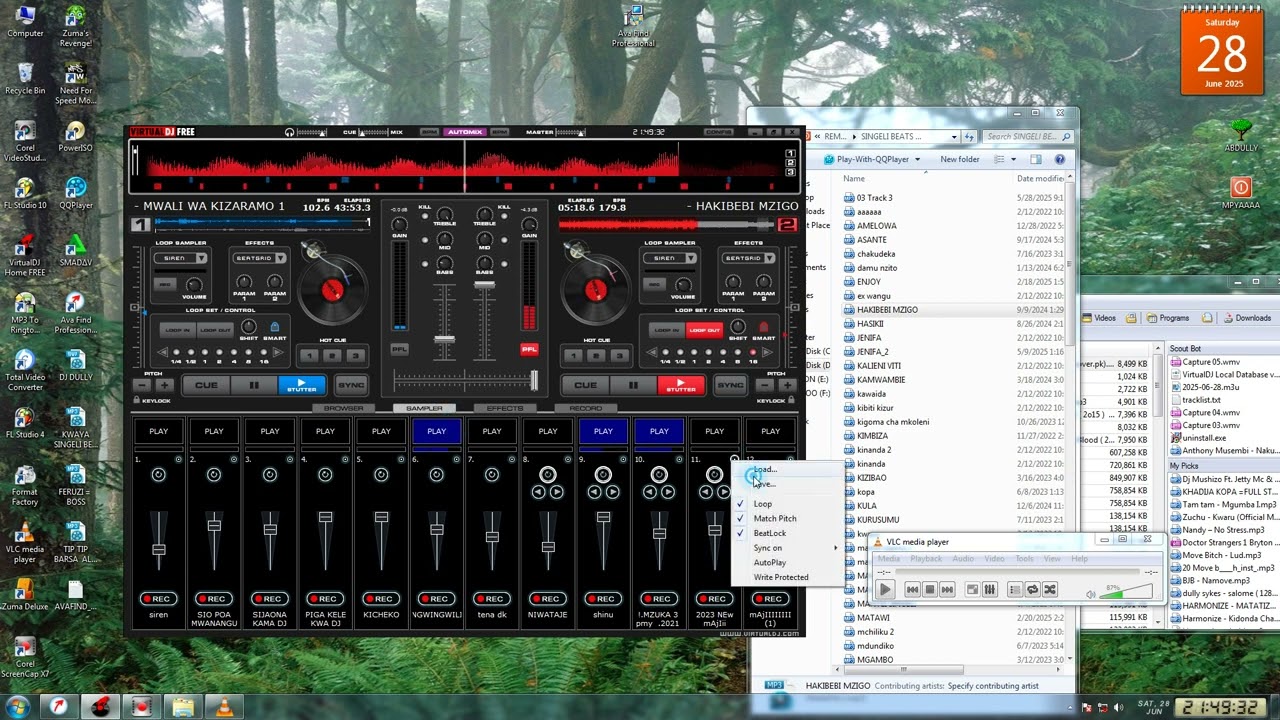Select the FL Studio 10 desktop icon
This screenshot has width=1280, height=720.
coord(25,191)
